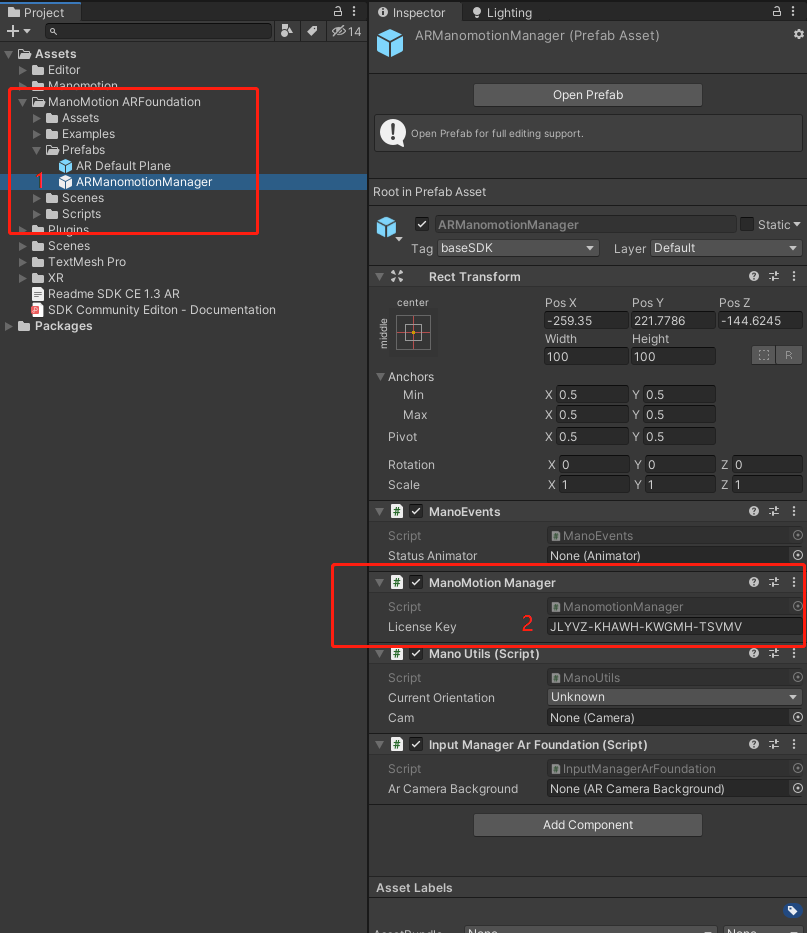Expand the Examples folder arrow
Screen dimensions: 807x933
(37, 134)
